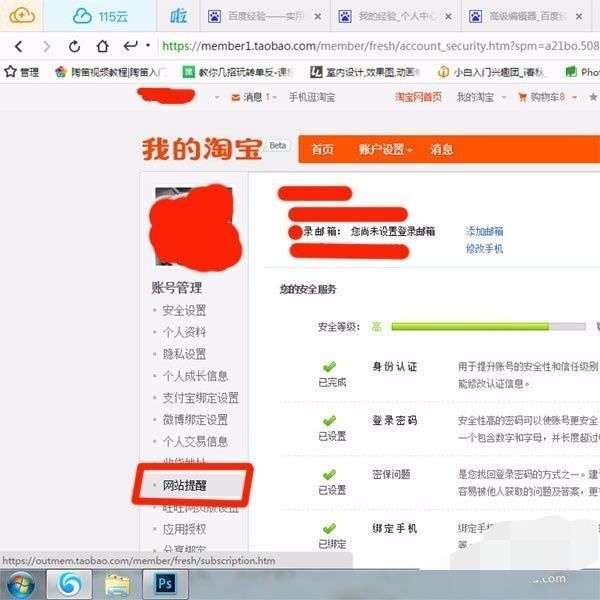Expand the 购物车 dropdown arrow

click(574, 98)
